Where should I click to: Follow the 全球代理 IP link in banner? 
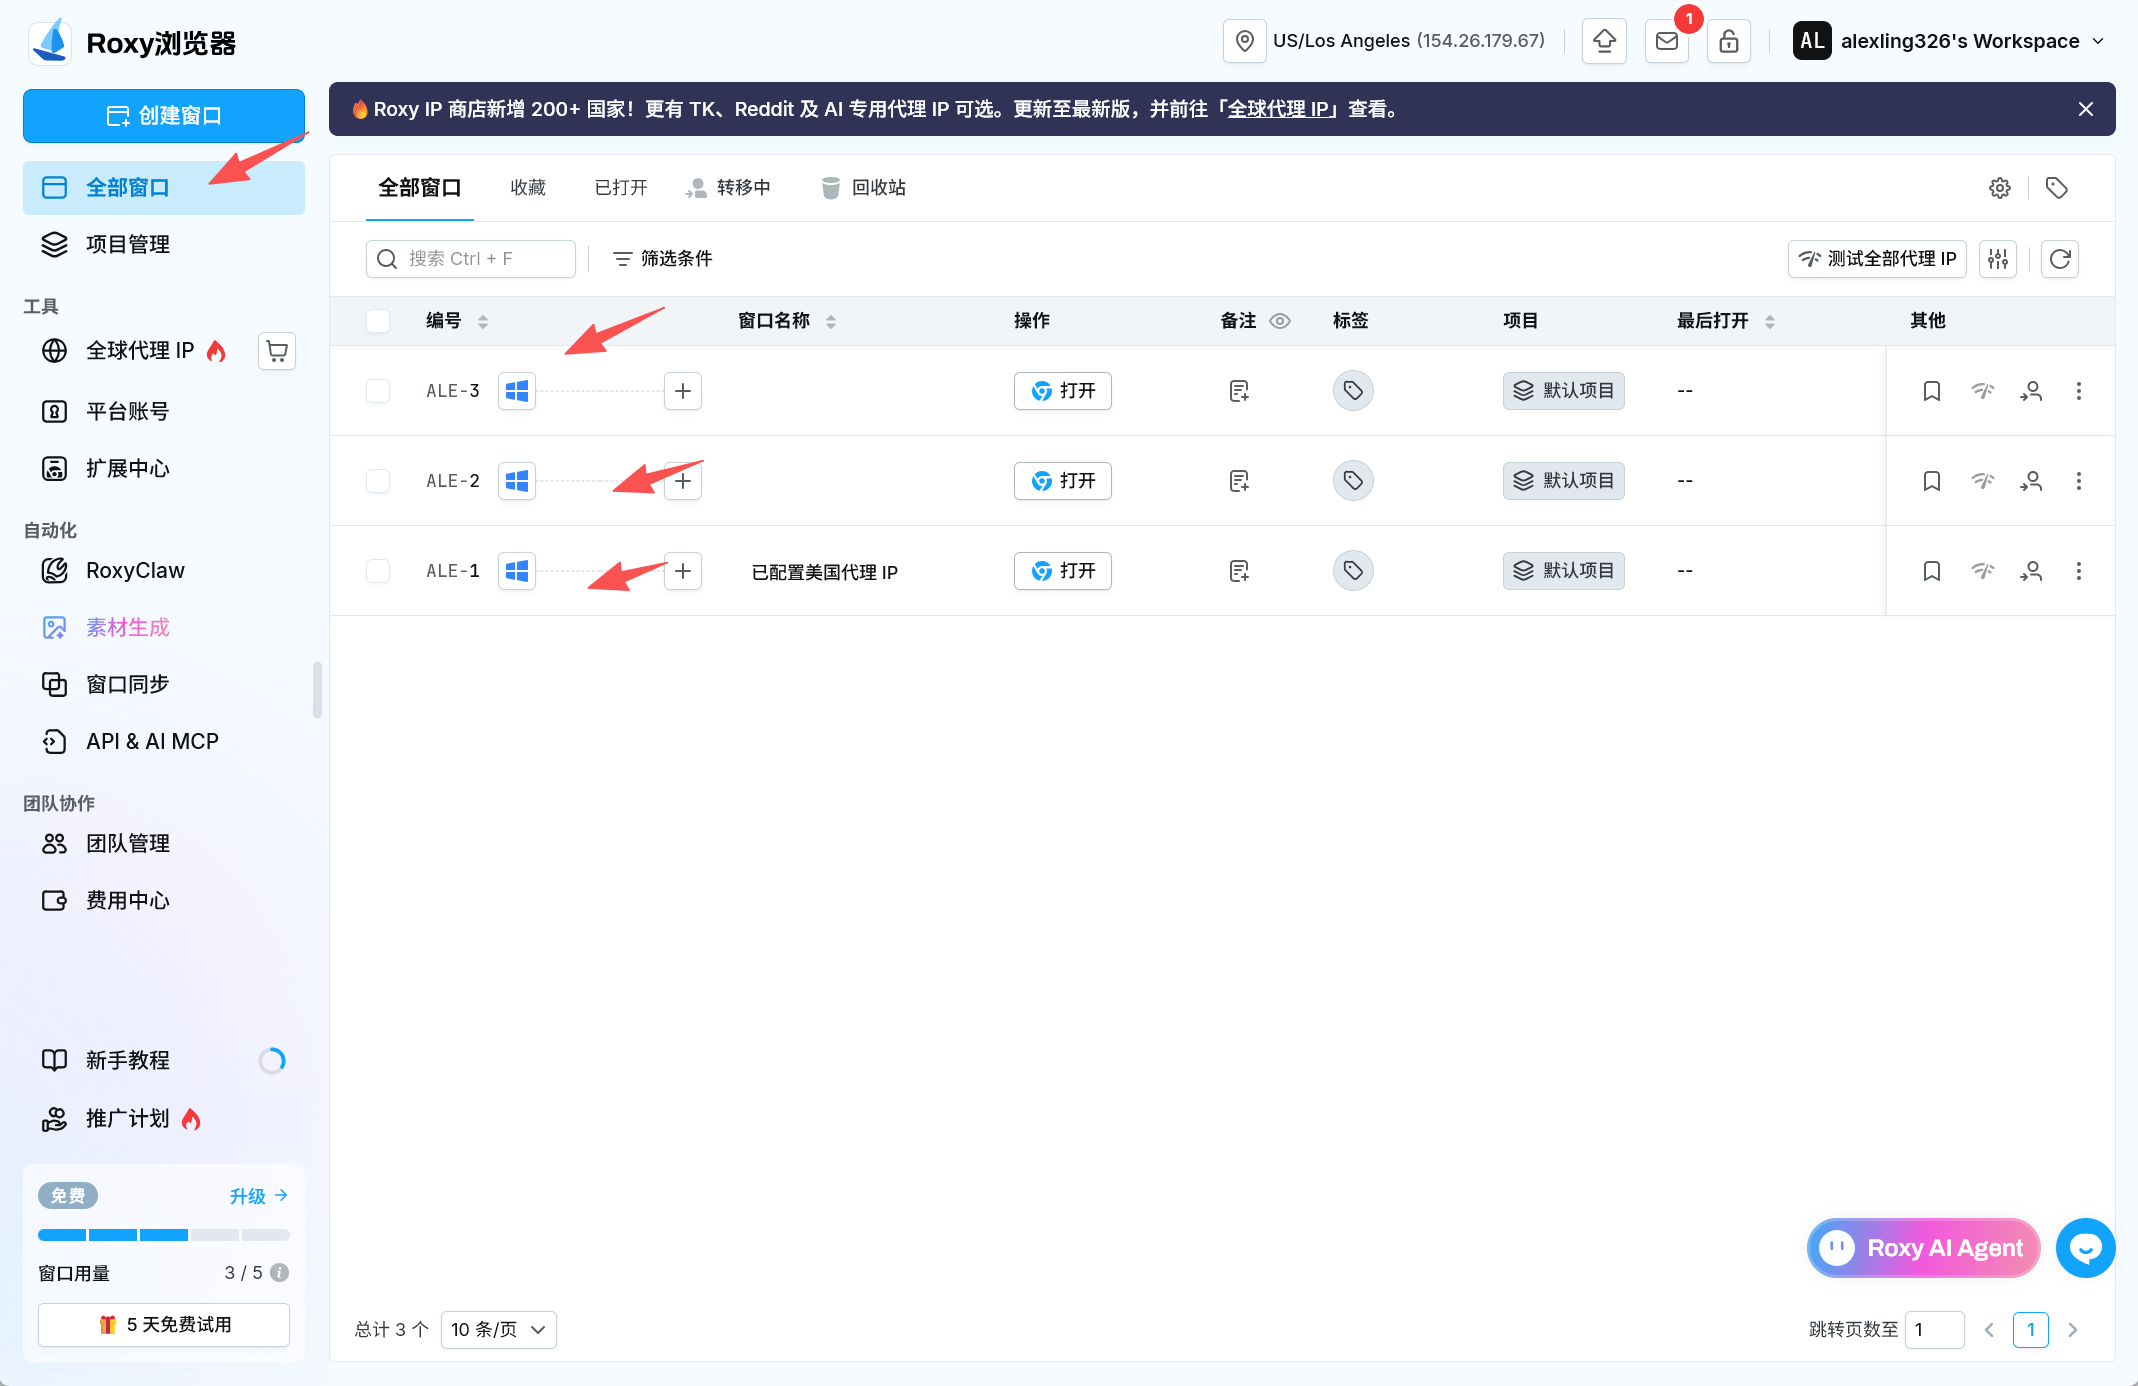pos(1280,109)
